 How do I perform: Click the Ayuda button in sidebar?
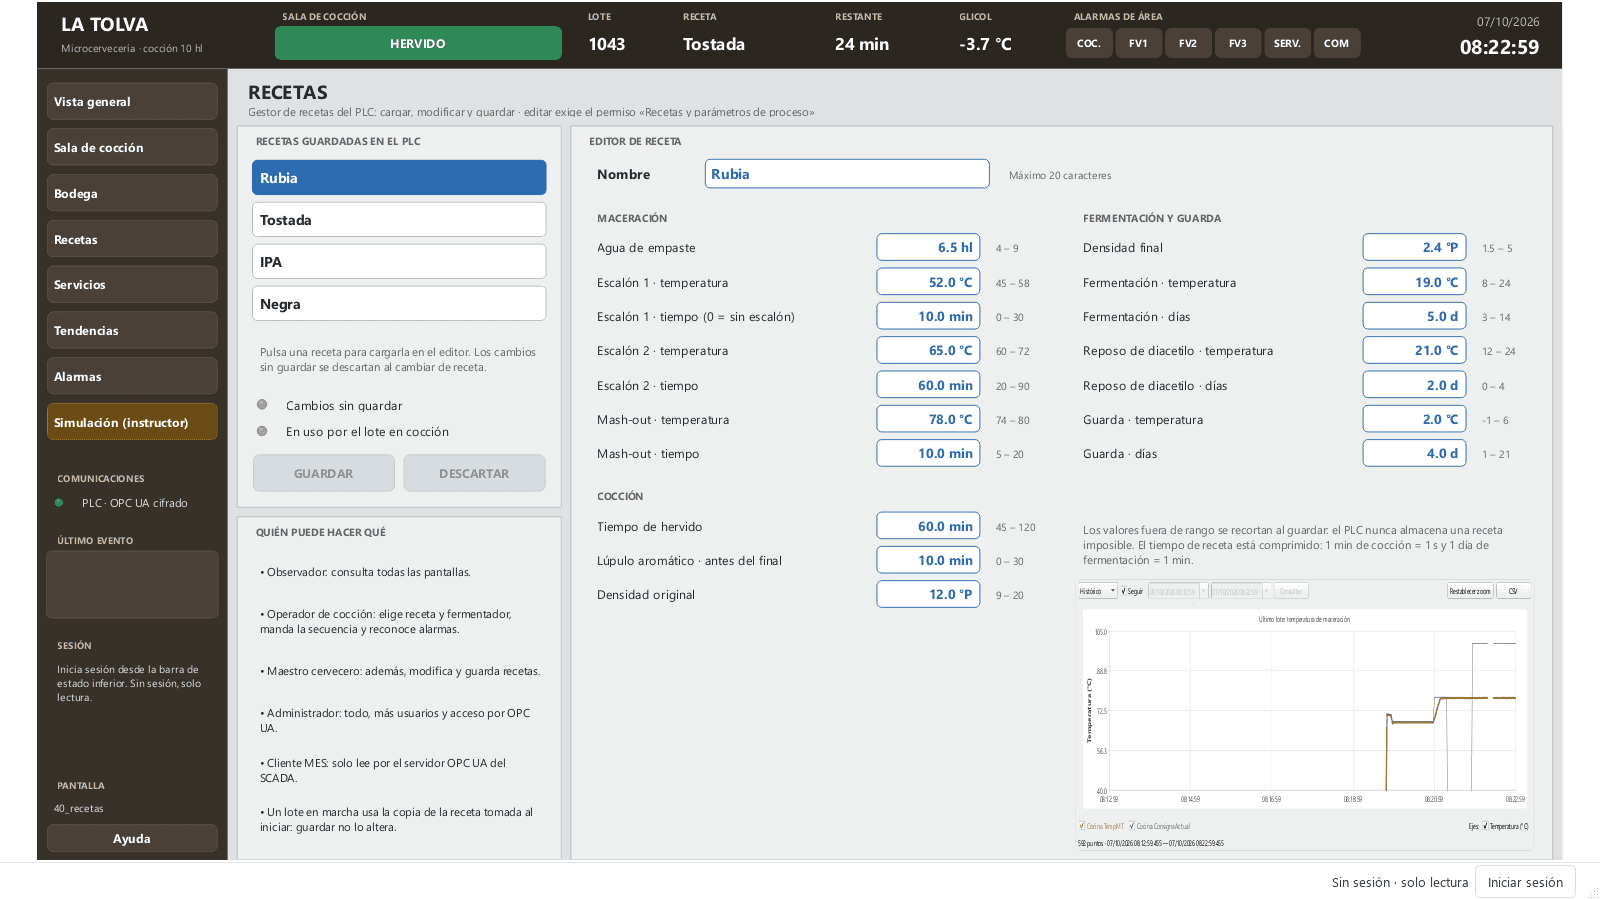(132, 838)
